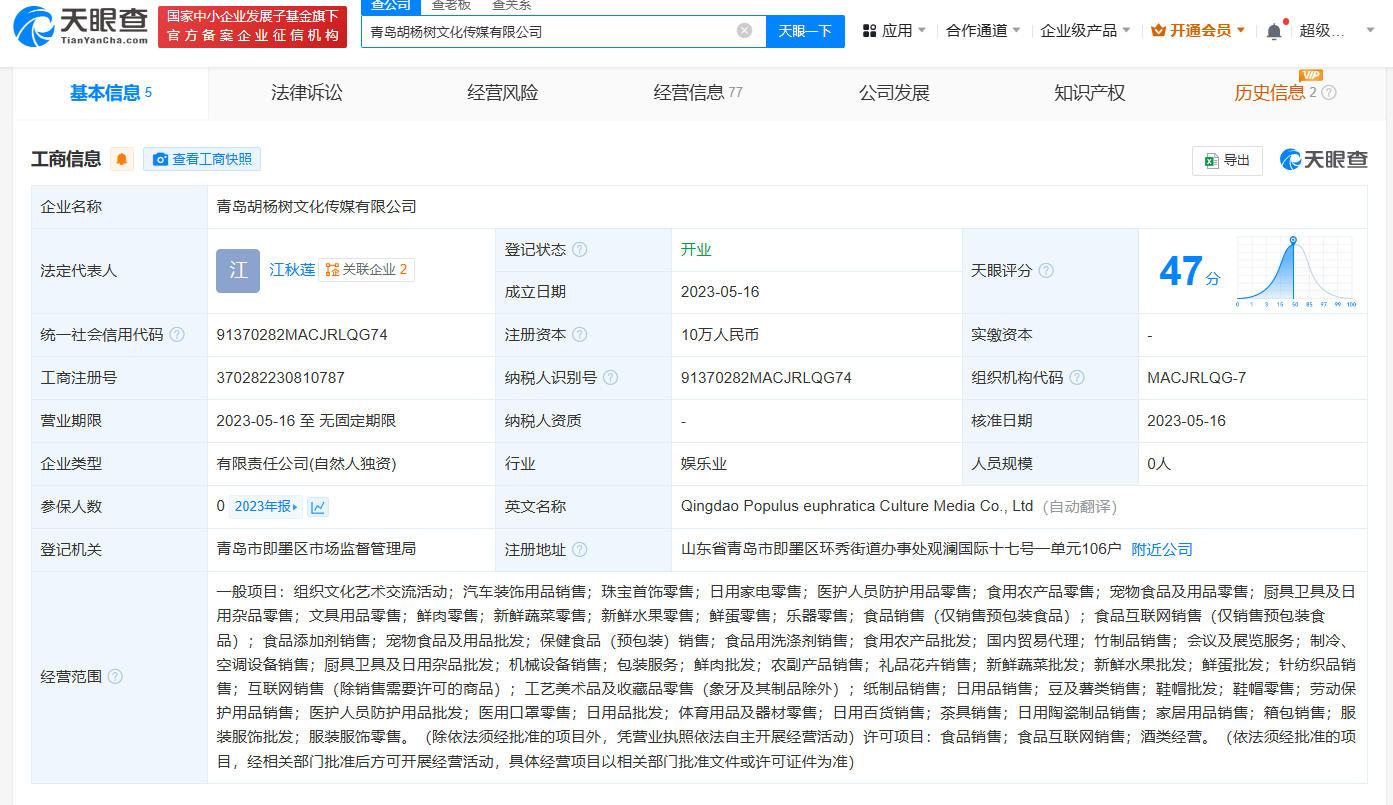Click the 2023-05-16 至 无固定期限 business term

coord(306,421)
